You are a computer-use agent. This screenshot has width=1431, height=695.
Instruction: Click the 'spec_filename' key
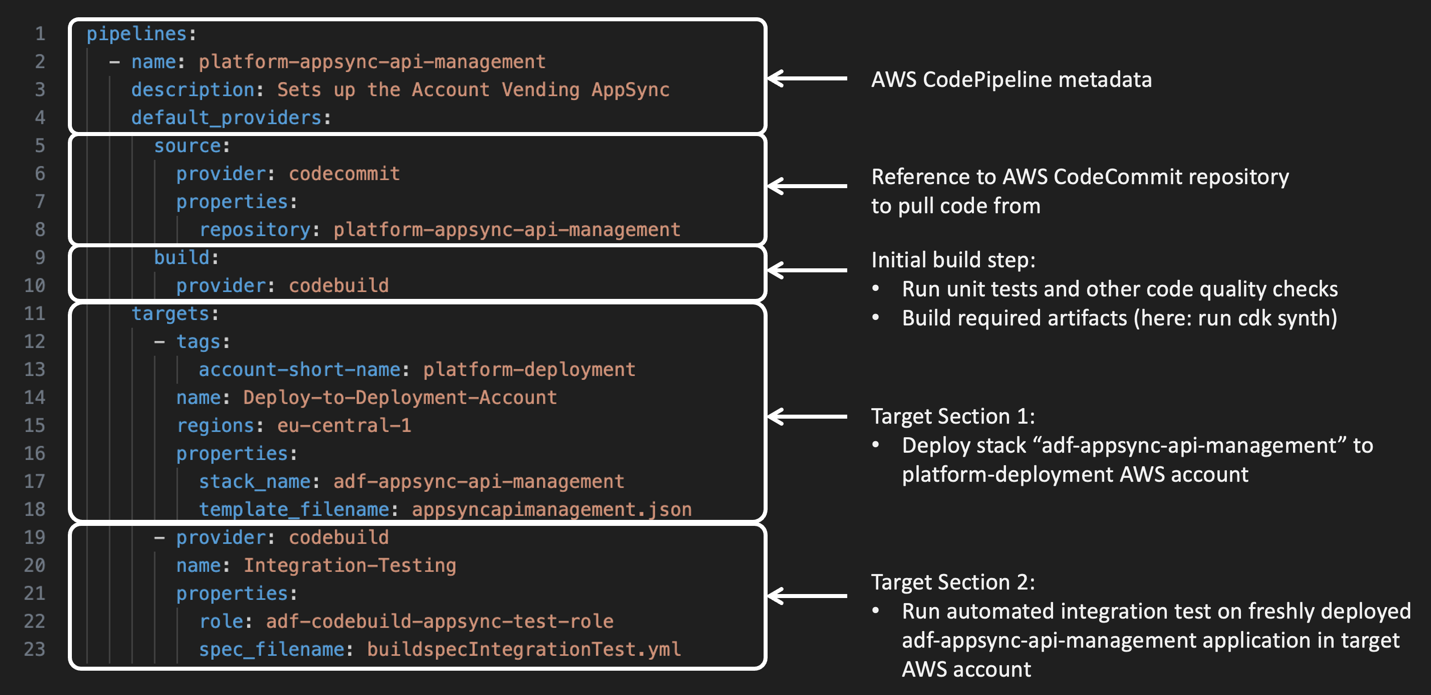[271, 650]
